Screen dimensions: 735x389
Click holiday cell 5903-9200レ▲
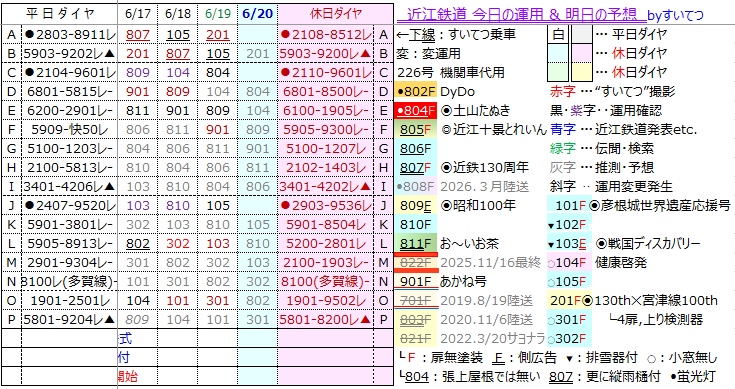[326, 53]
